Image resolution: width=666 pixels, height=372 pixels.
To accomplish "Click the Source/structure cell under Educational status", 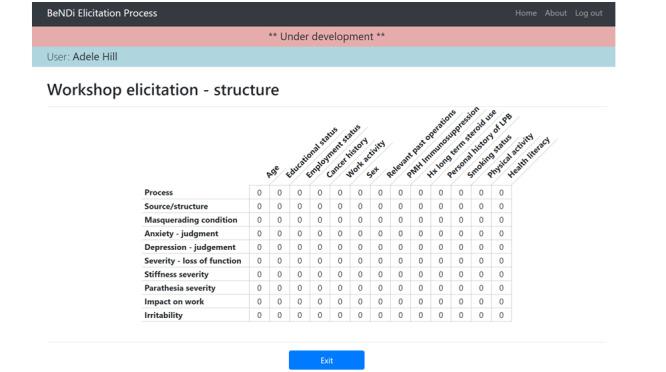I will pos(279,206).
